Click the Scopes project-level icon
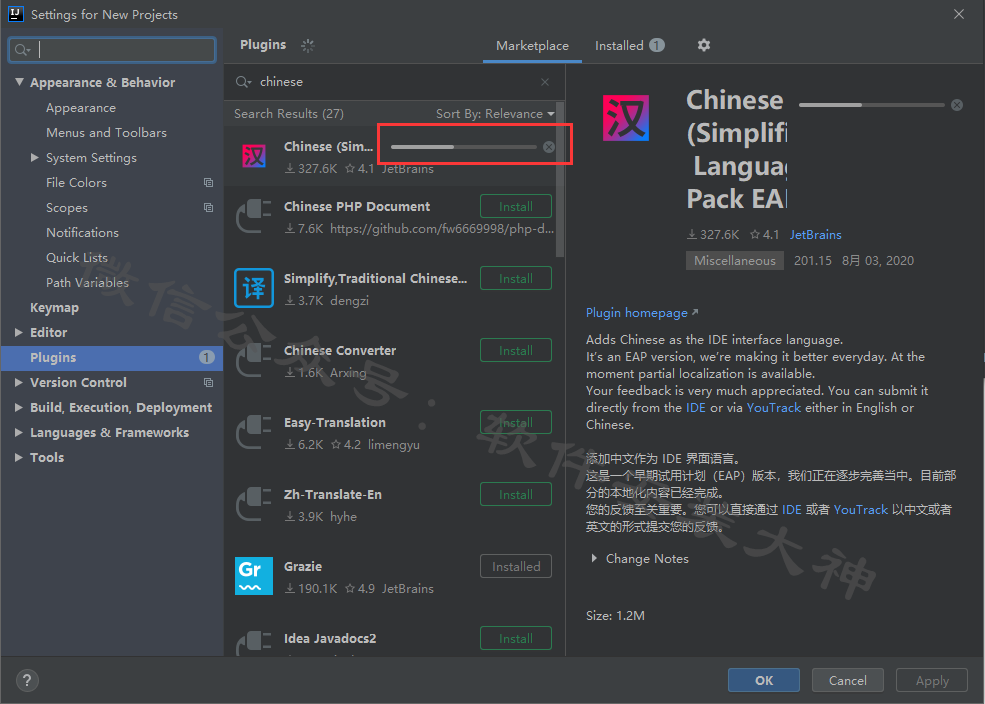985x704 pixels. click(209, 208)
